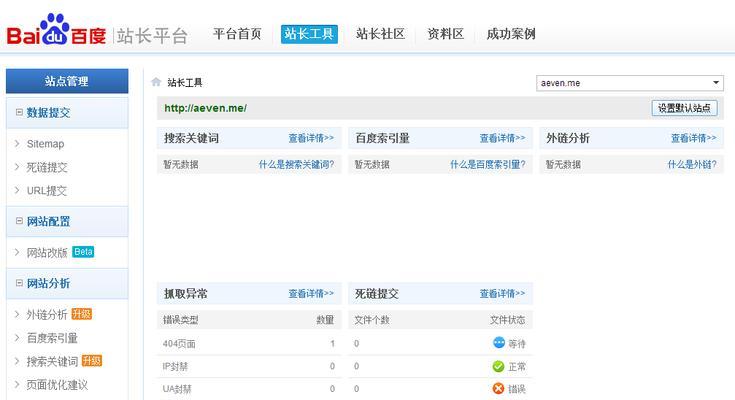Open 什么是百度索引量? help link

[488, 164]
